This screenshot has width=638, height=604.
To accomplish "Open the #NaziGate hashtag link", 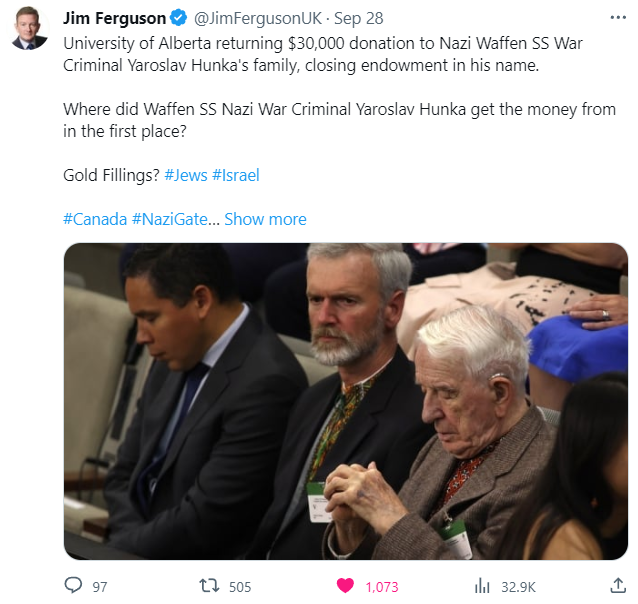I will tap(170, 219).
